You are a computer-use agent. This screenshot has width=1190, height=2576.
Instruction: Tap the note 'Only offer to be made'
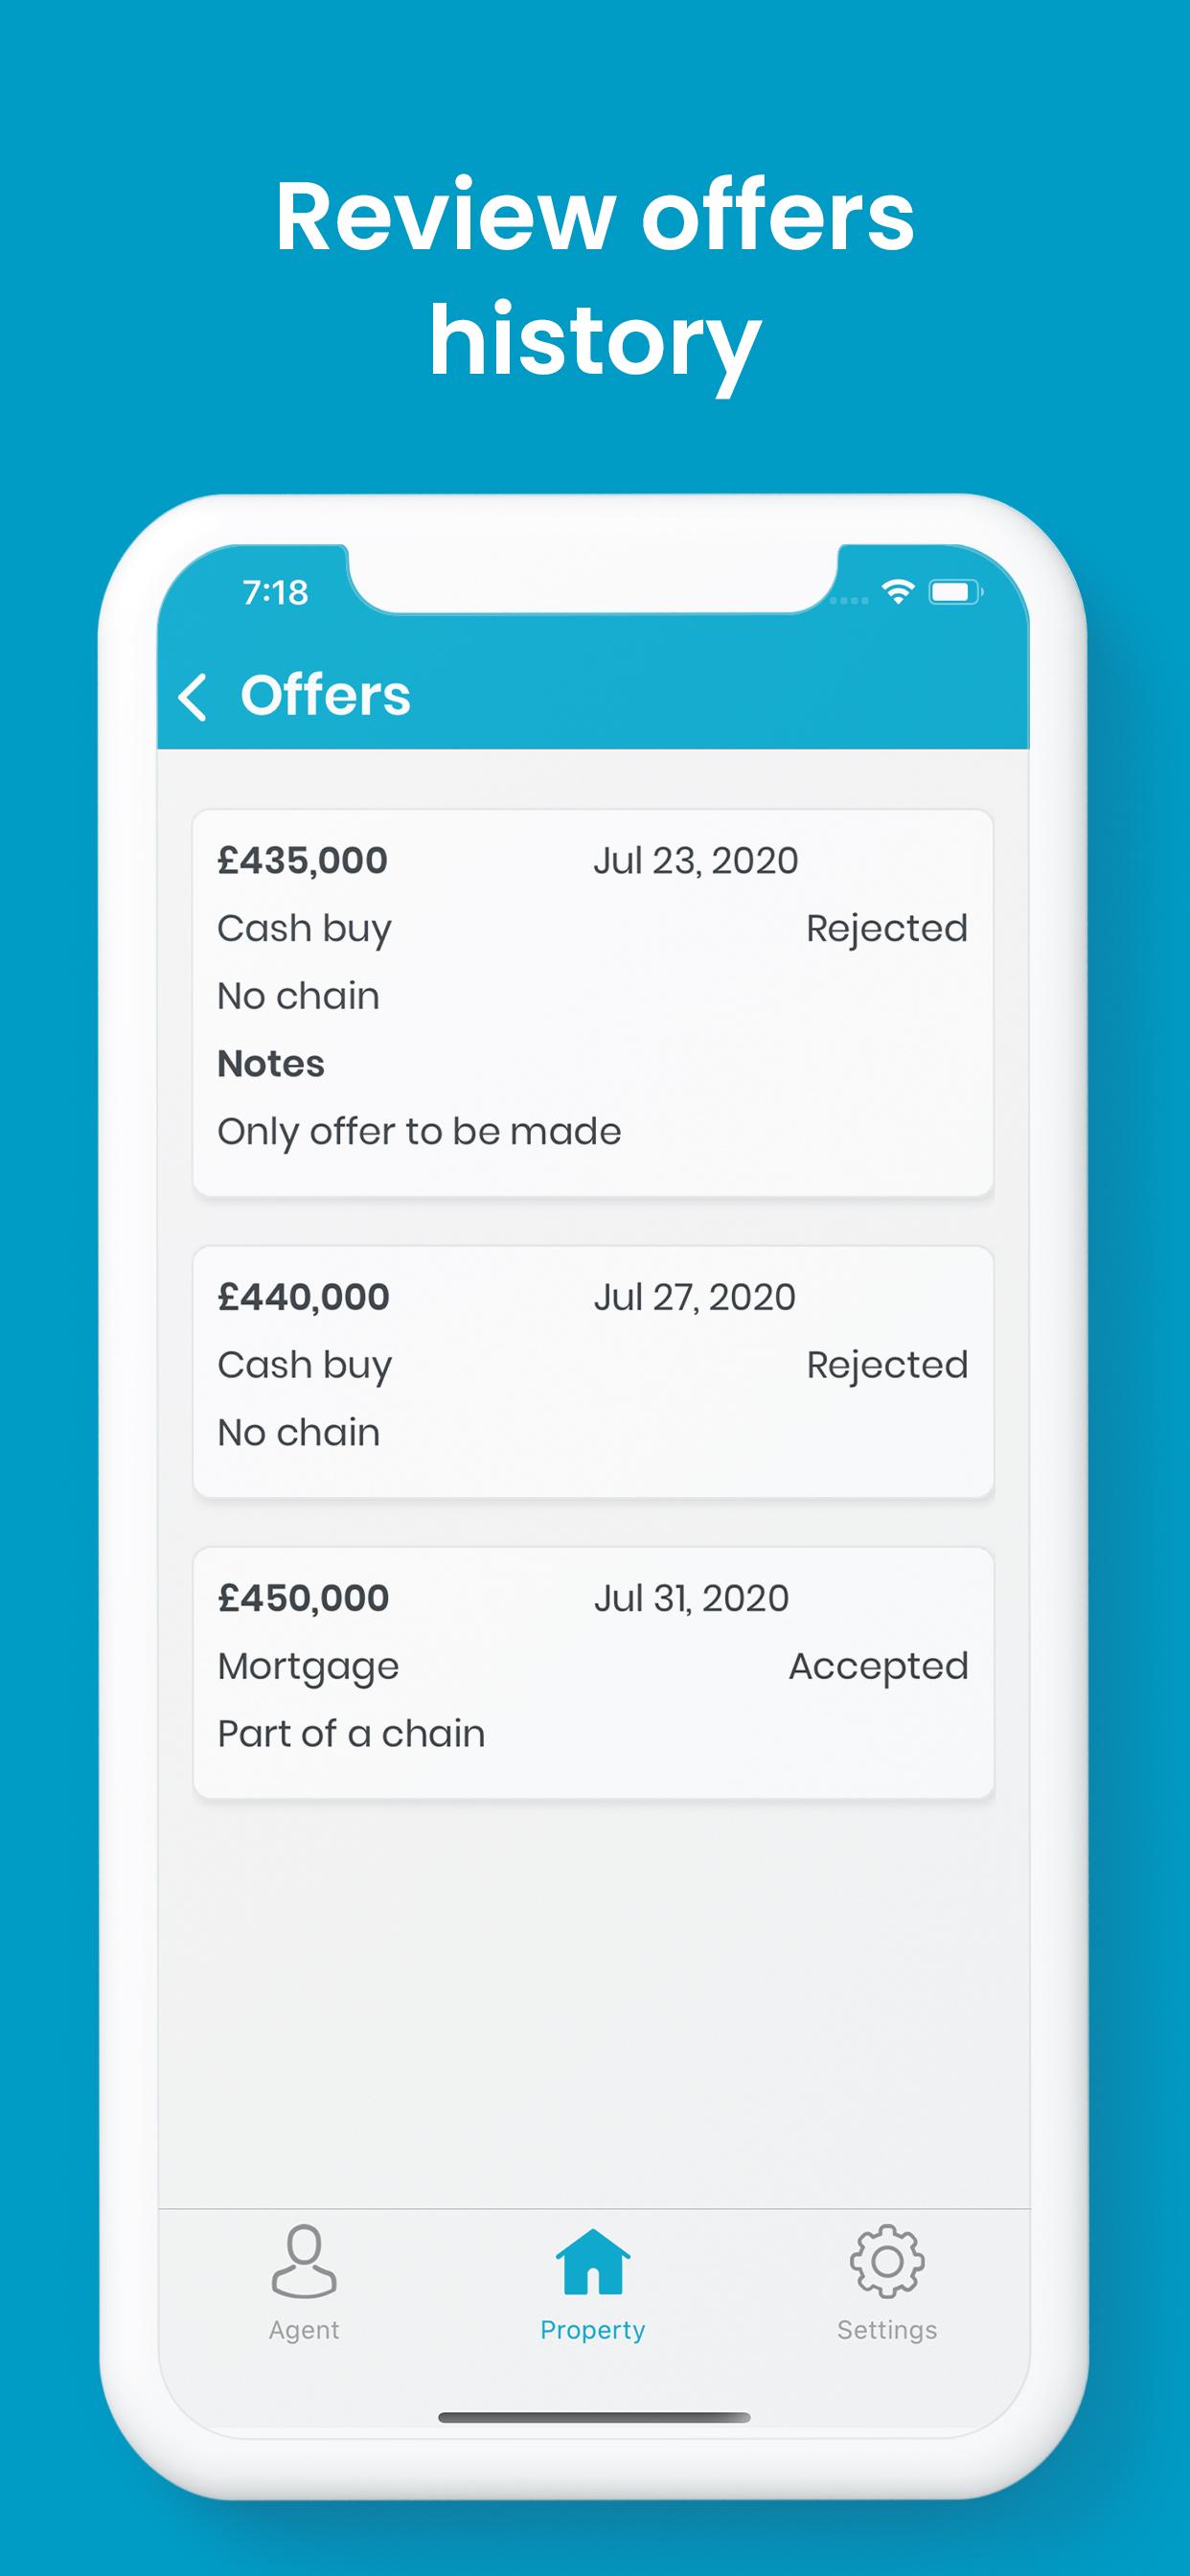419,1132
